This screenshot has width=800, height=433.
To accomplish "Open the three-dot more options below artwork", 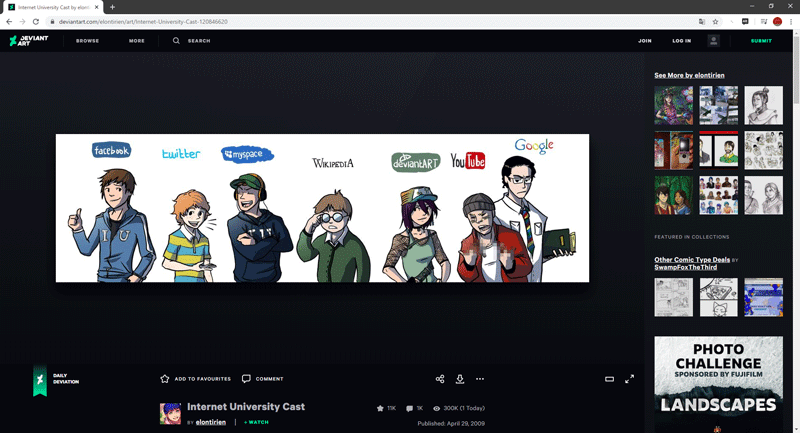I will (480, 379).
